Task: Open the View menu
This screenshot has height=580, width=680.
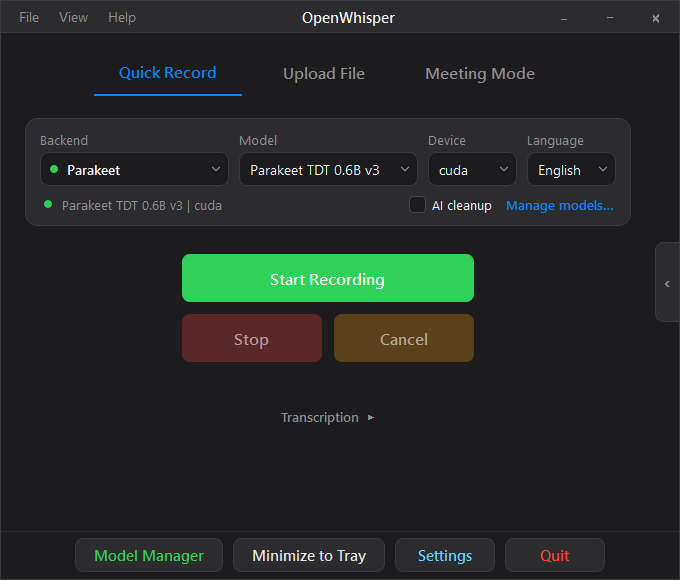Action: point(73,17)
